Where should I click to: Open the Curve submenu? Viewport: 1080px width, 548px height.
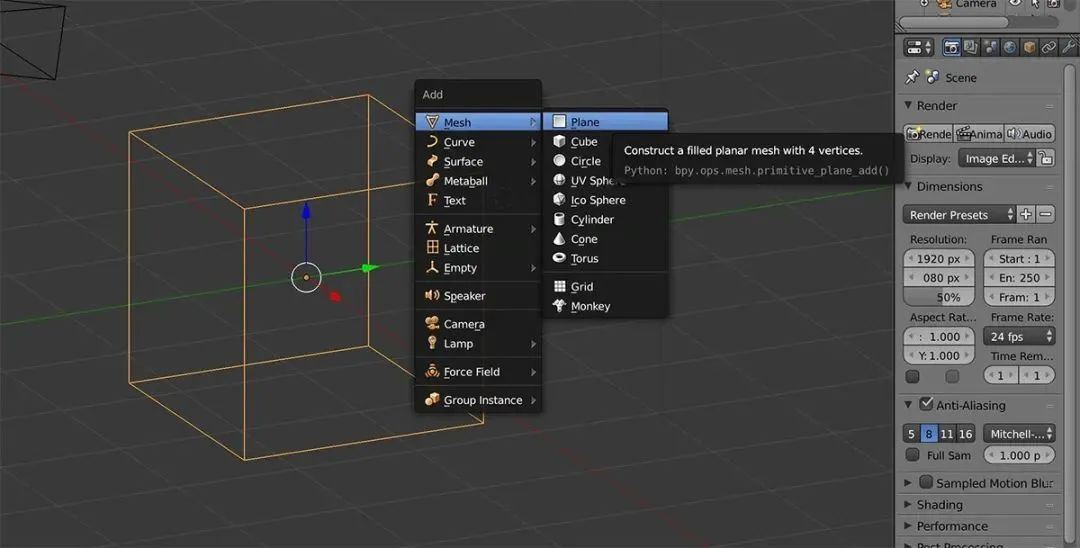(478, 142)
